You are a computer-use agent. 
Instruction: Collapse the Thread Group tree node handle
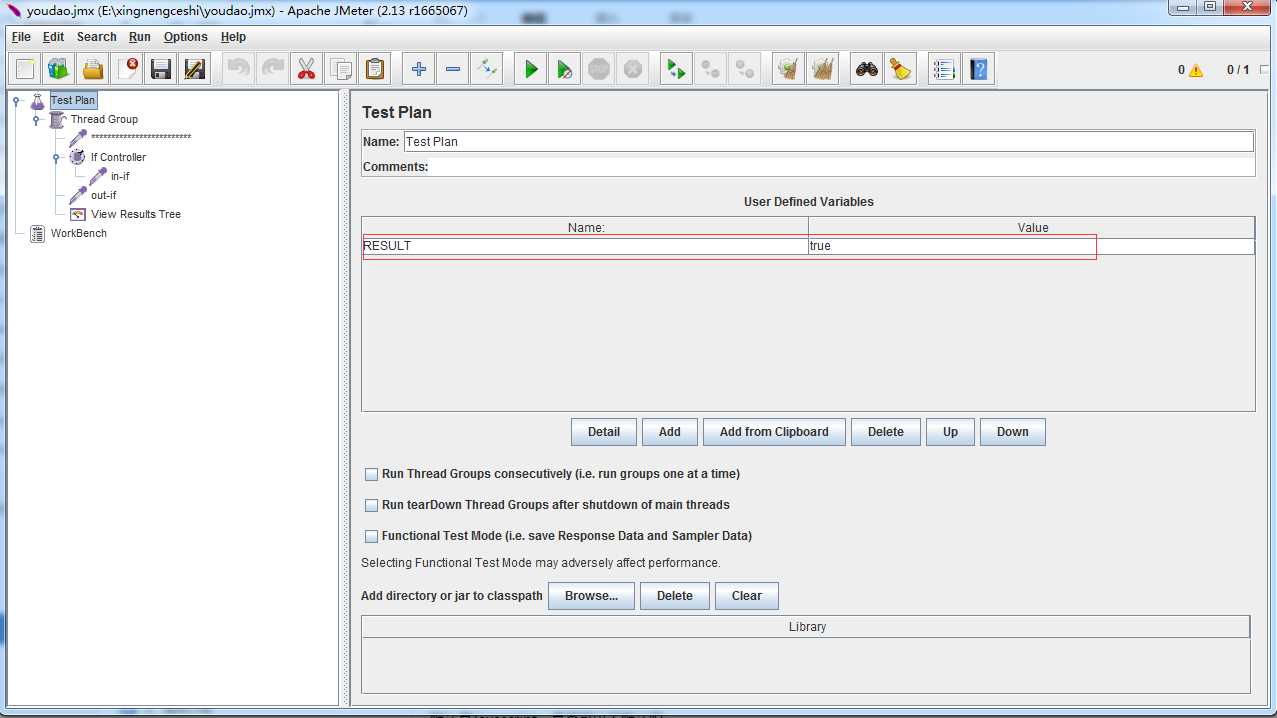[x=36, y=120]
